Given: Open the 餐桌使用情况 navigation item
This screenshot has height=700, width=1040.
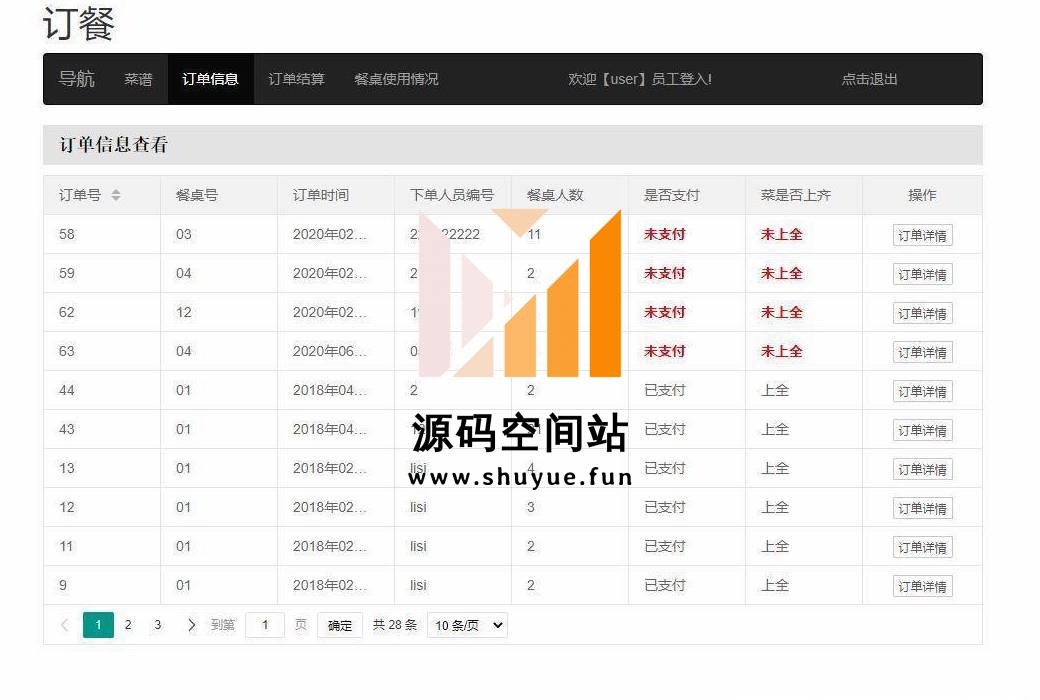Looking at the screenshot, I should [x=396, y=79].
